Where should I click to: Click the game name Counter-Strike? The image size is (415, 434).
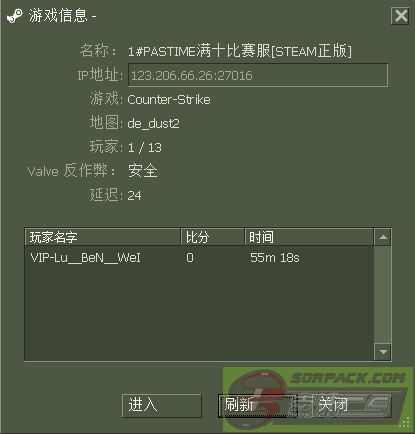click(169, 100)
